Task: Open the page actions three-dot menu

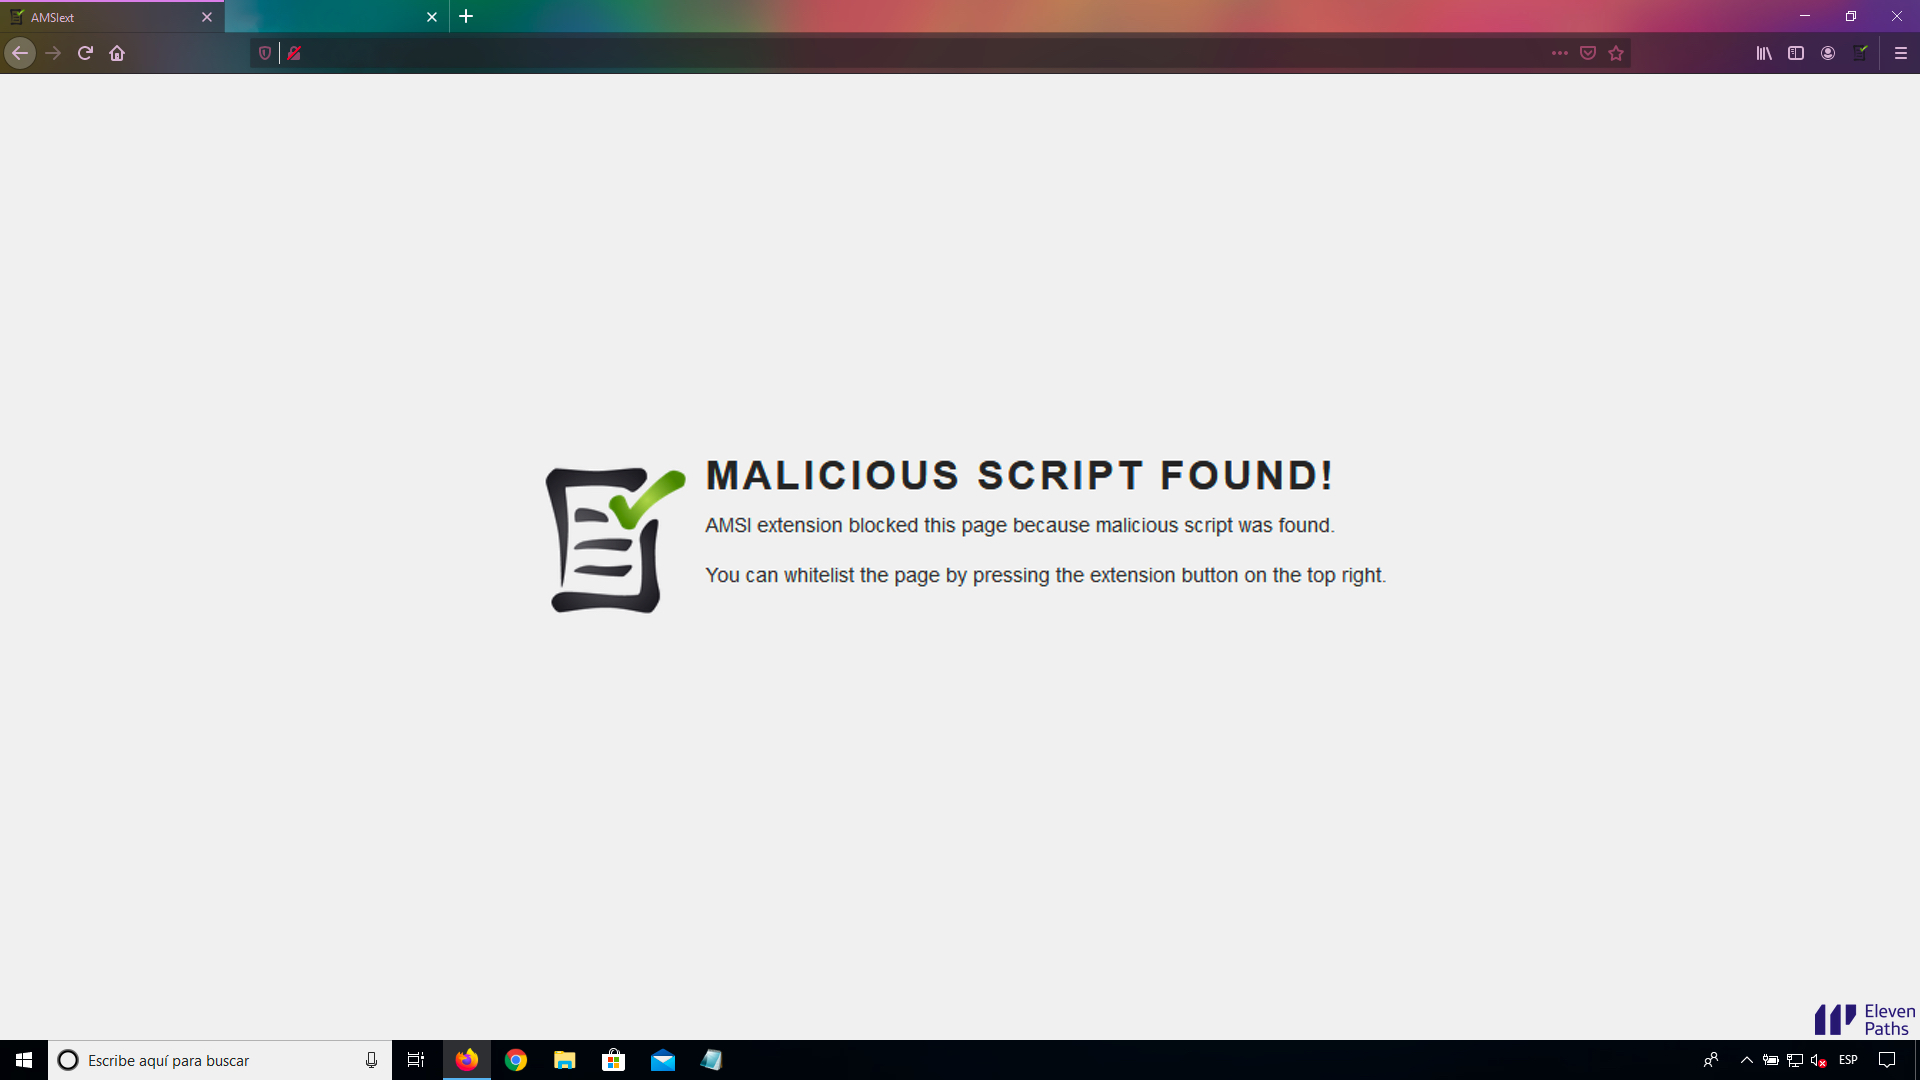Action: (x=1560, y=53)
